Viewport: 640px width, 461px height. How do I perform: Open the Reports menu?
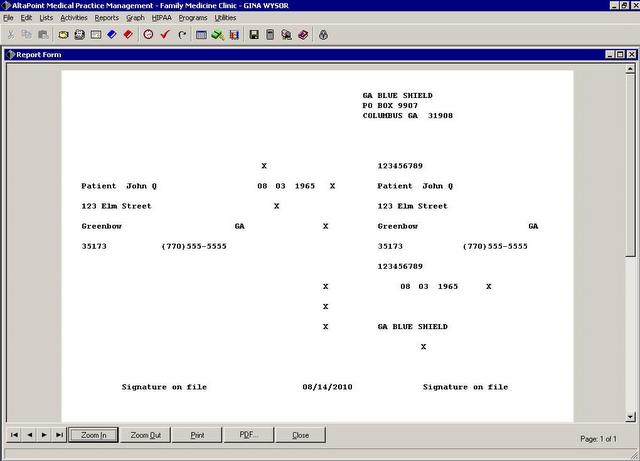(x=106, y=18)
